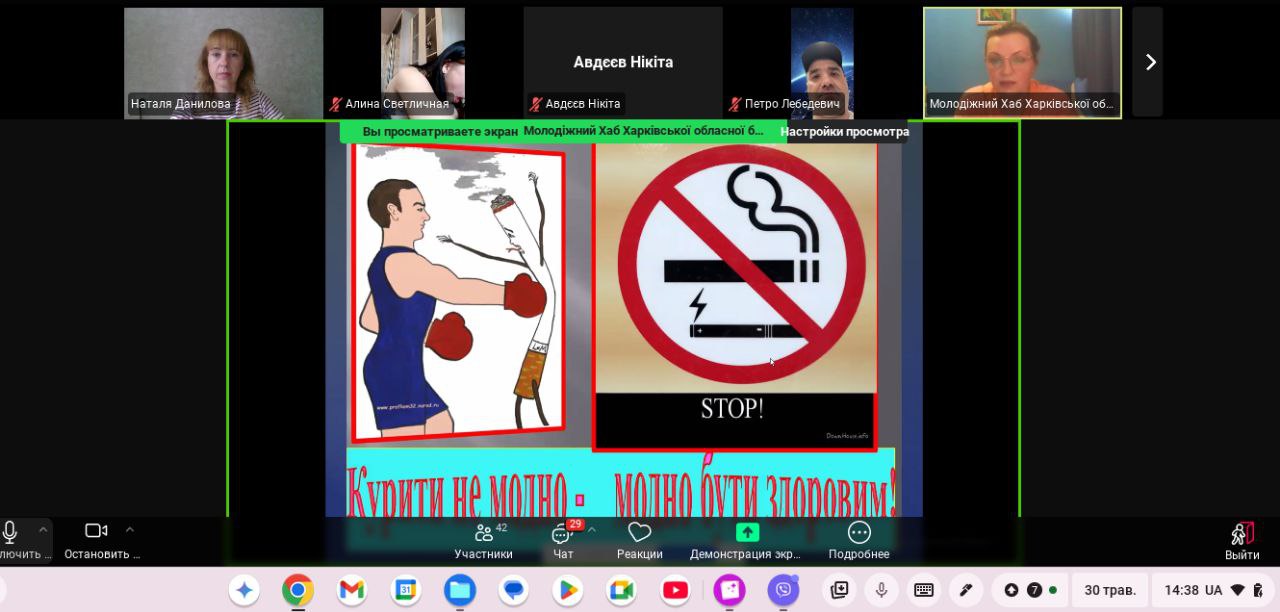Open Google Play Store from the shelf
Viewport: 1280px width, 612px height.
[x=568, y=590]
